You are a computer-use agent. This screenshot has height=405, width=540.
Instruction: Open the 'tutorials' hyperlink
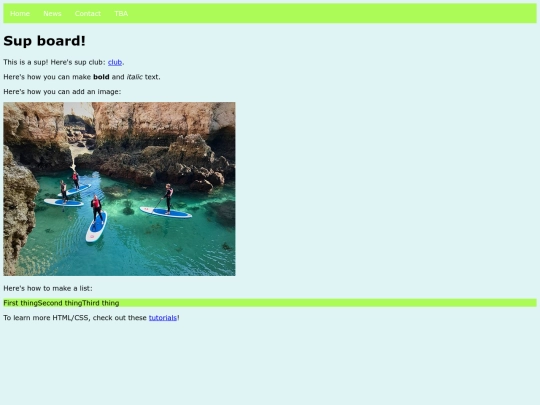click(163, 318)
